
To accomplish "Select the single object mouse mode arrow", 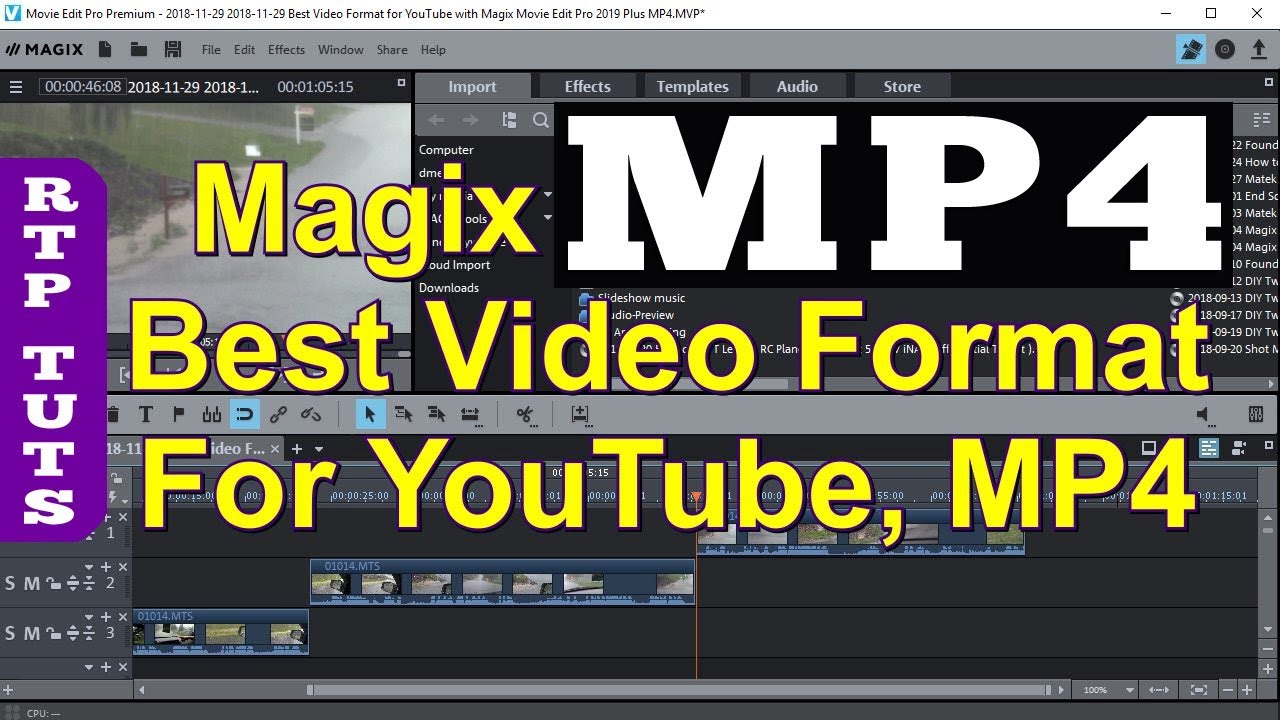I will click(370, 414).
